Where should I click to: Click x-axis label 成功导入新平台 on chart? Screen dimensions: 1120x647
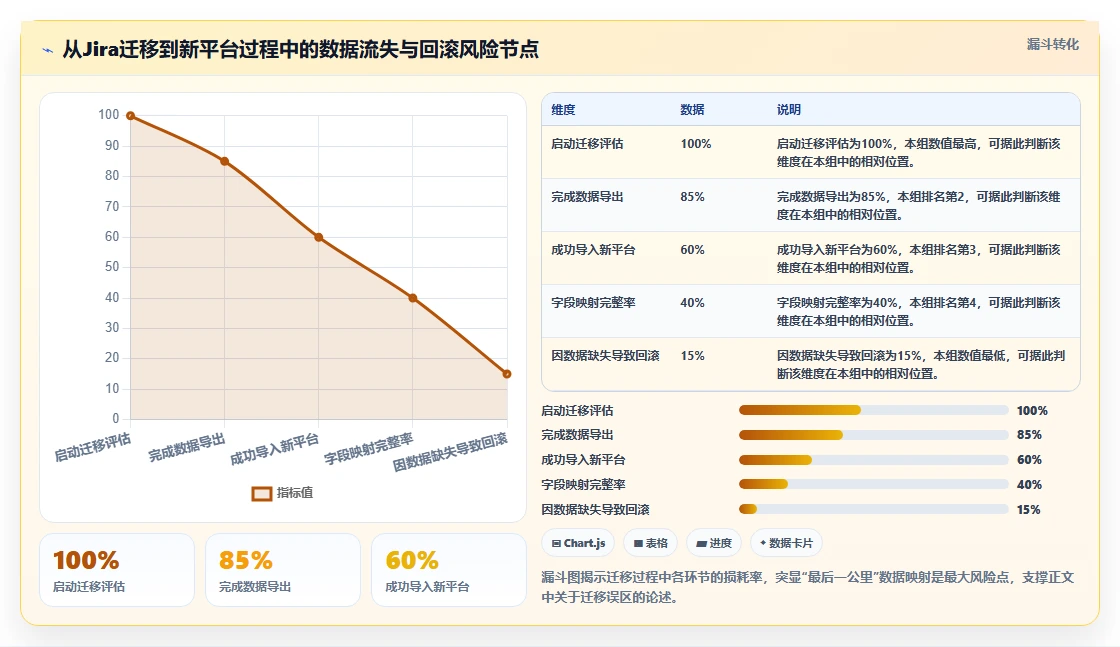tap(274, 450)
